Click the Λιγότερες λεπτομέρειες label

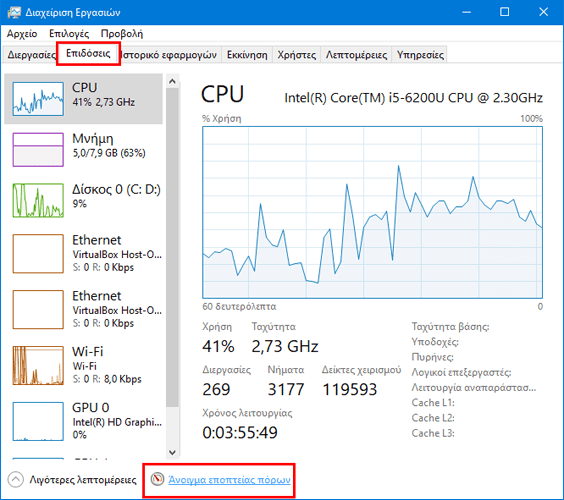(x=83, y=480)
